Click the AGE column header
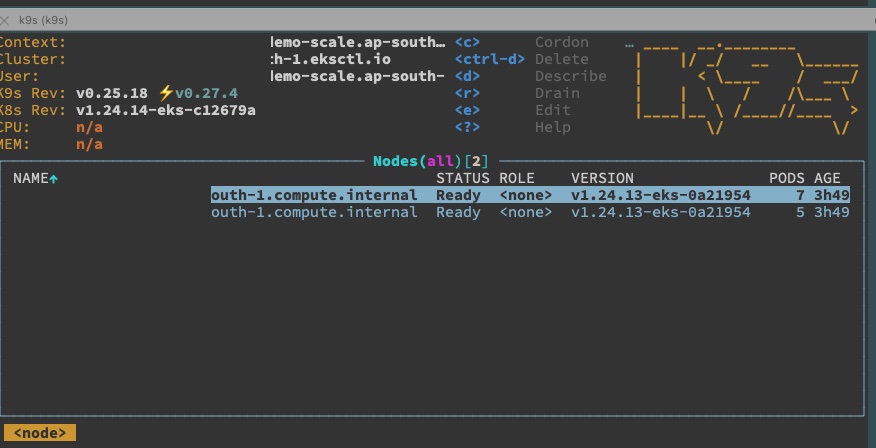The height and width of the screenshot is (448, 876). point(827,178)
